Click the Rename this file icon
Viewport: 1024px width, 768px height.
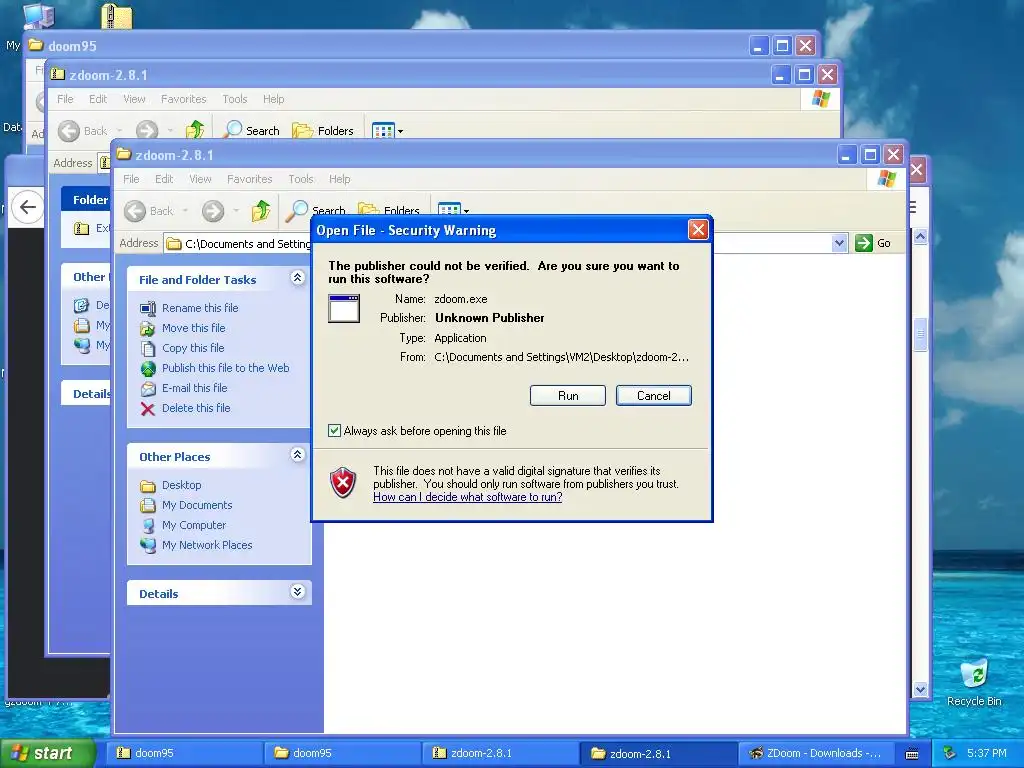148,308
